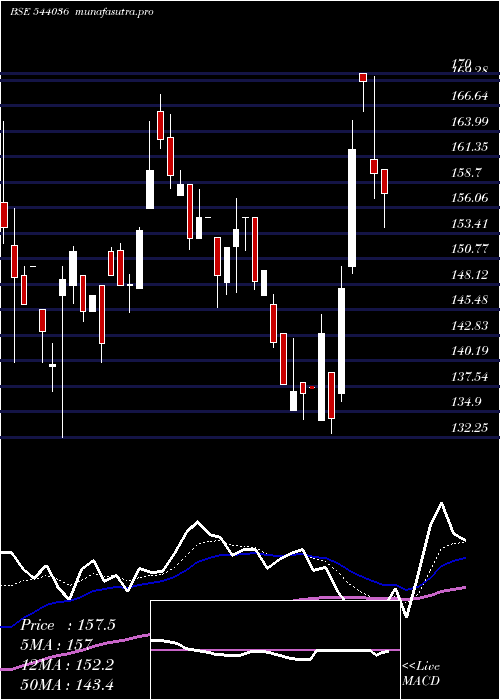Click the 153.41 price axis label
500x700 pixels.
point(469,223)
